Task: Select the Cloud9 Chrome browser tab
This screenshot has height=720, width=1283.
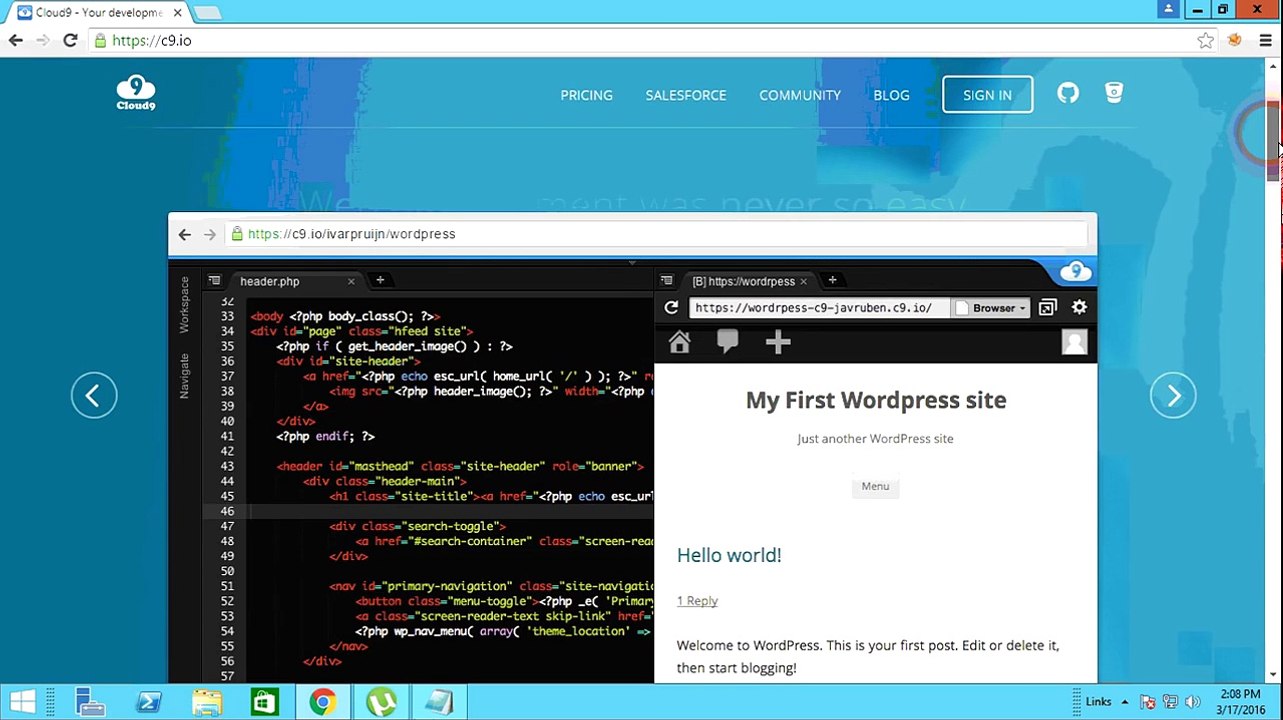Action: pyautogui.click(x=98, y=12)
